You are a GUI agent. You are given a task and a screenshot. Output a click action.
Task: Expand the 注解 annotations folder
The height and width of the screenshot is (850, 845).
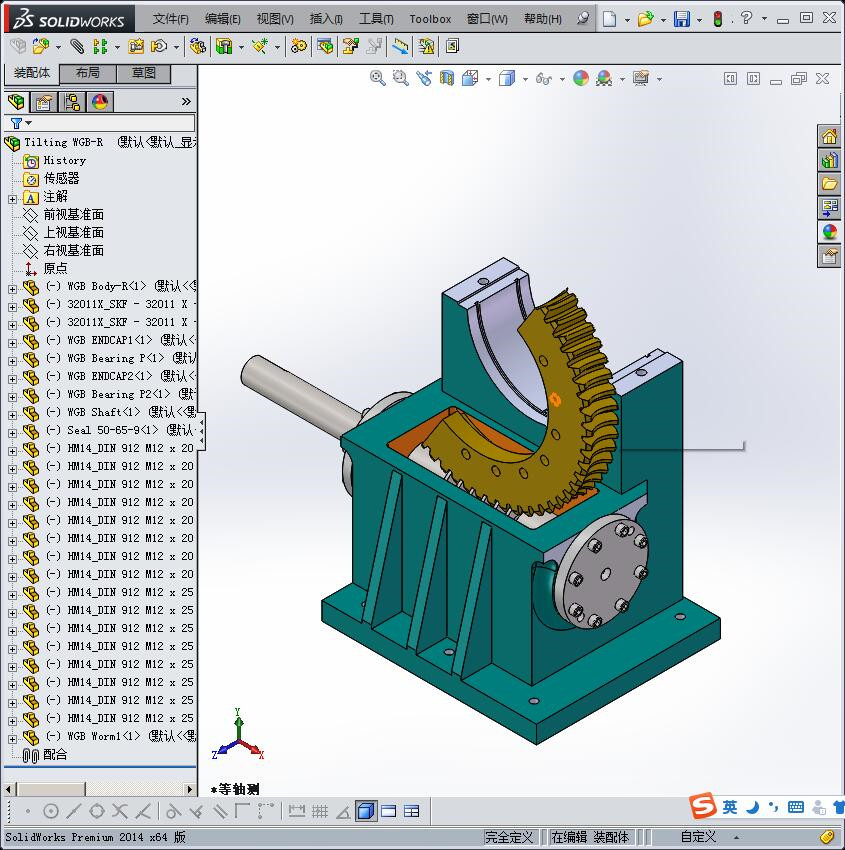(x=12, y=199)
